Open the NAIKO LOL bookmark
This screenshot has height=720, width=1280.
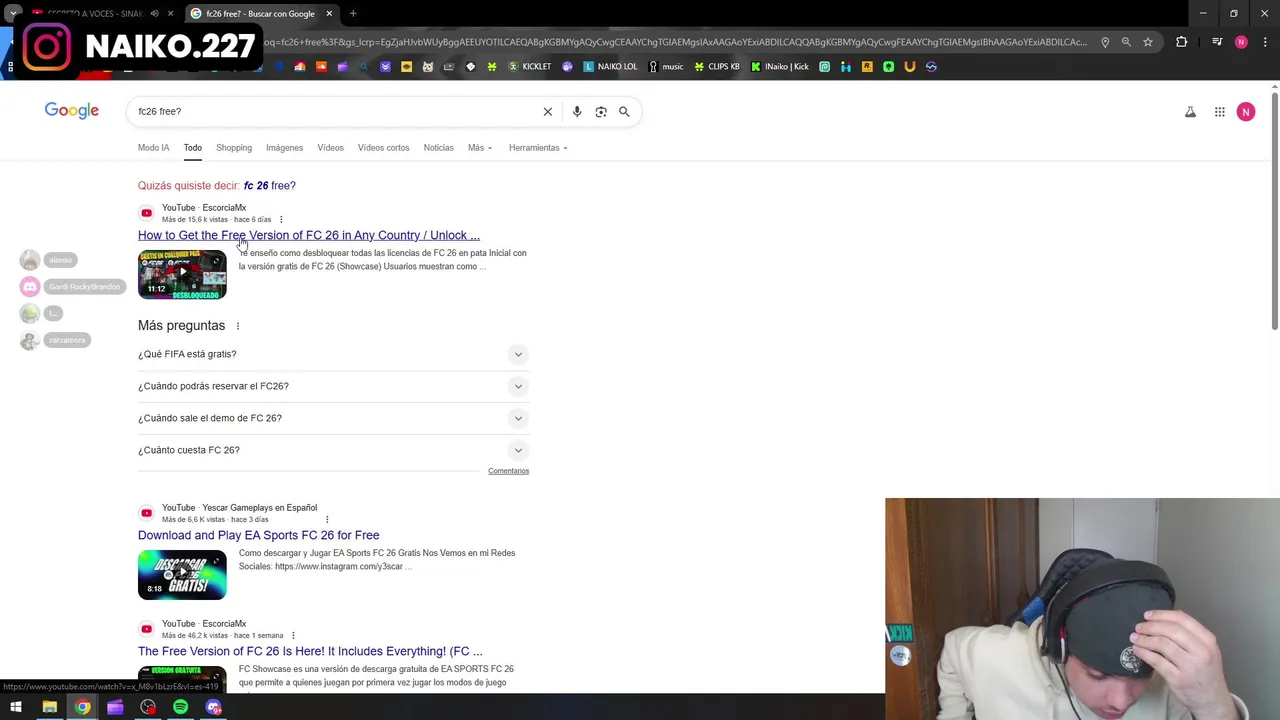point(610,67)
